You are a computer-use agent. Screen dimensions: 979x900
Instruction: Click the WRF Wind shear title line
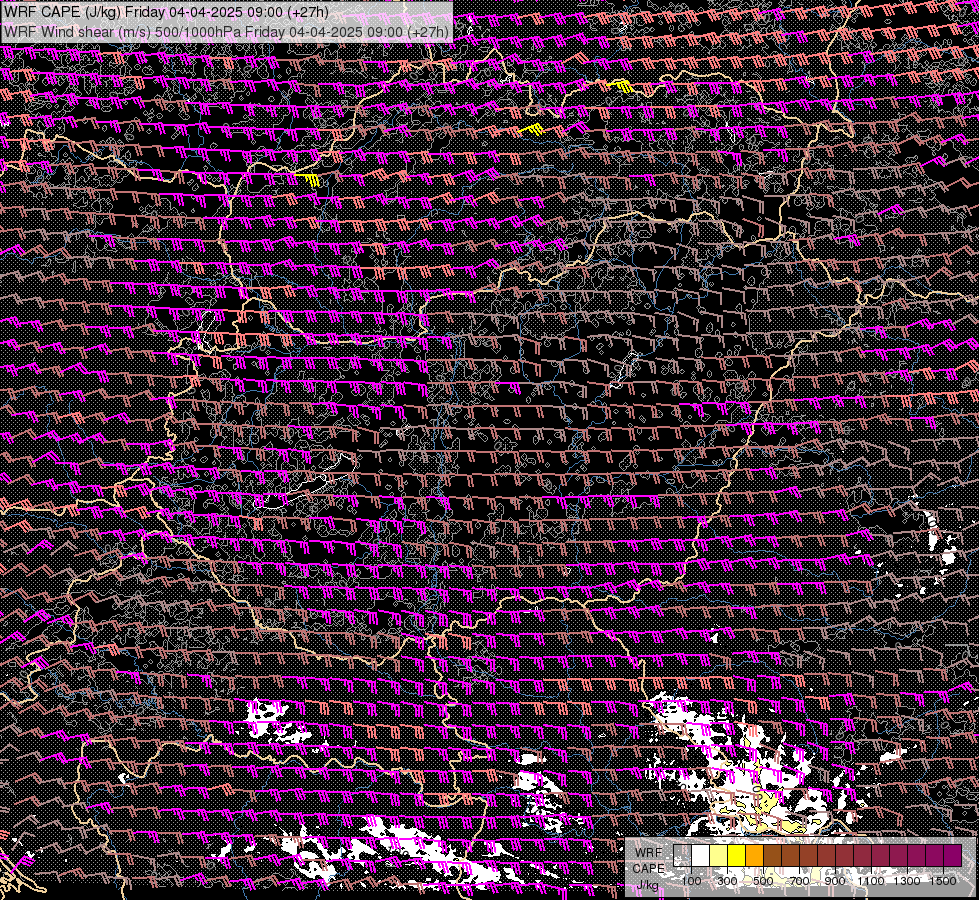coord(225,31)
